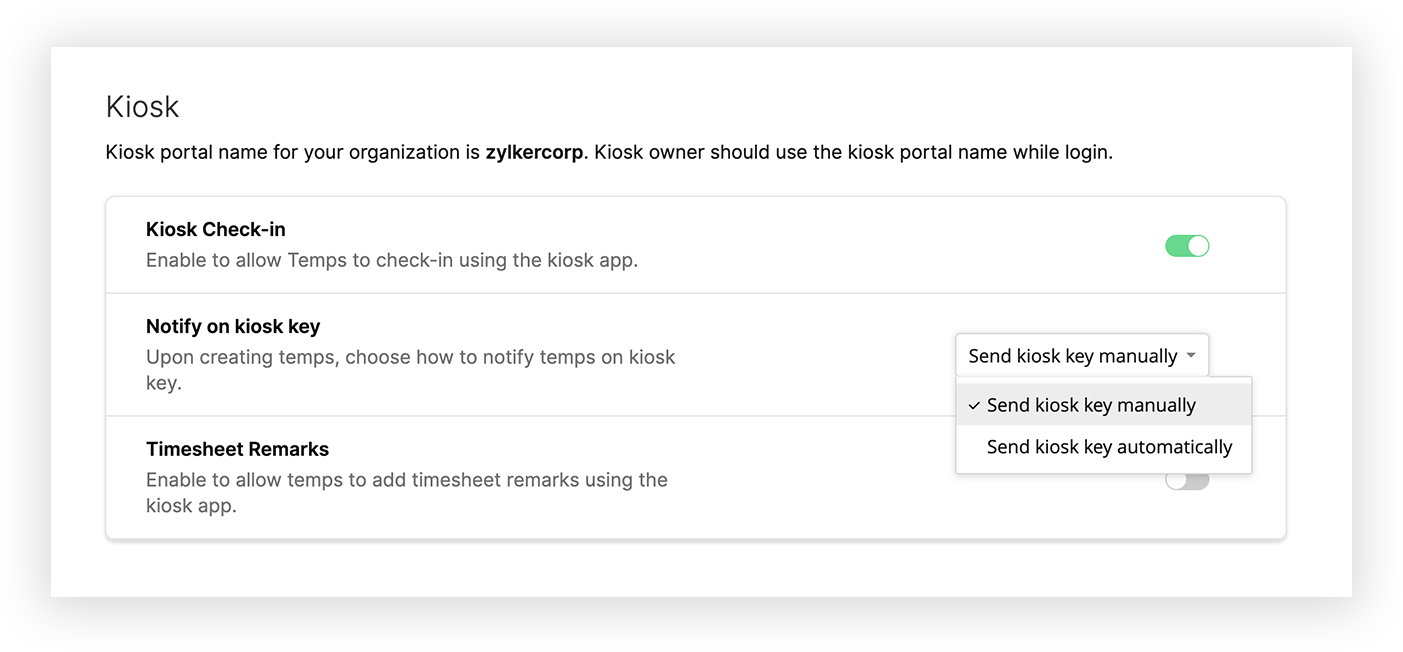Click the dropdown caret arrow beside key selector
Screen dimensions: 1403x652
[x=1191, y=356]
